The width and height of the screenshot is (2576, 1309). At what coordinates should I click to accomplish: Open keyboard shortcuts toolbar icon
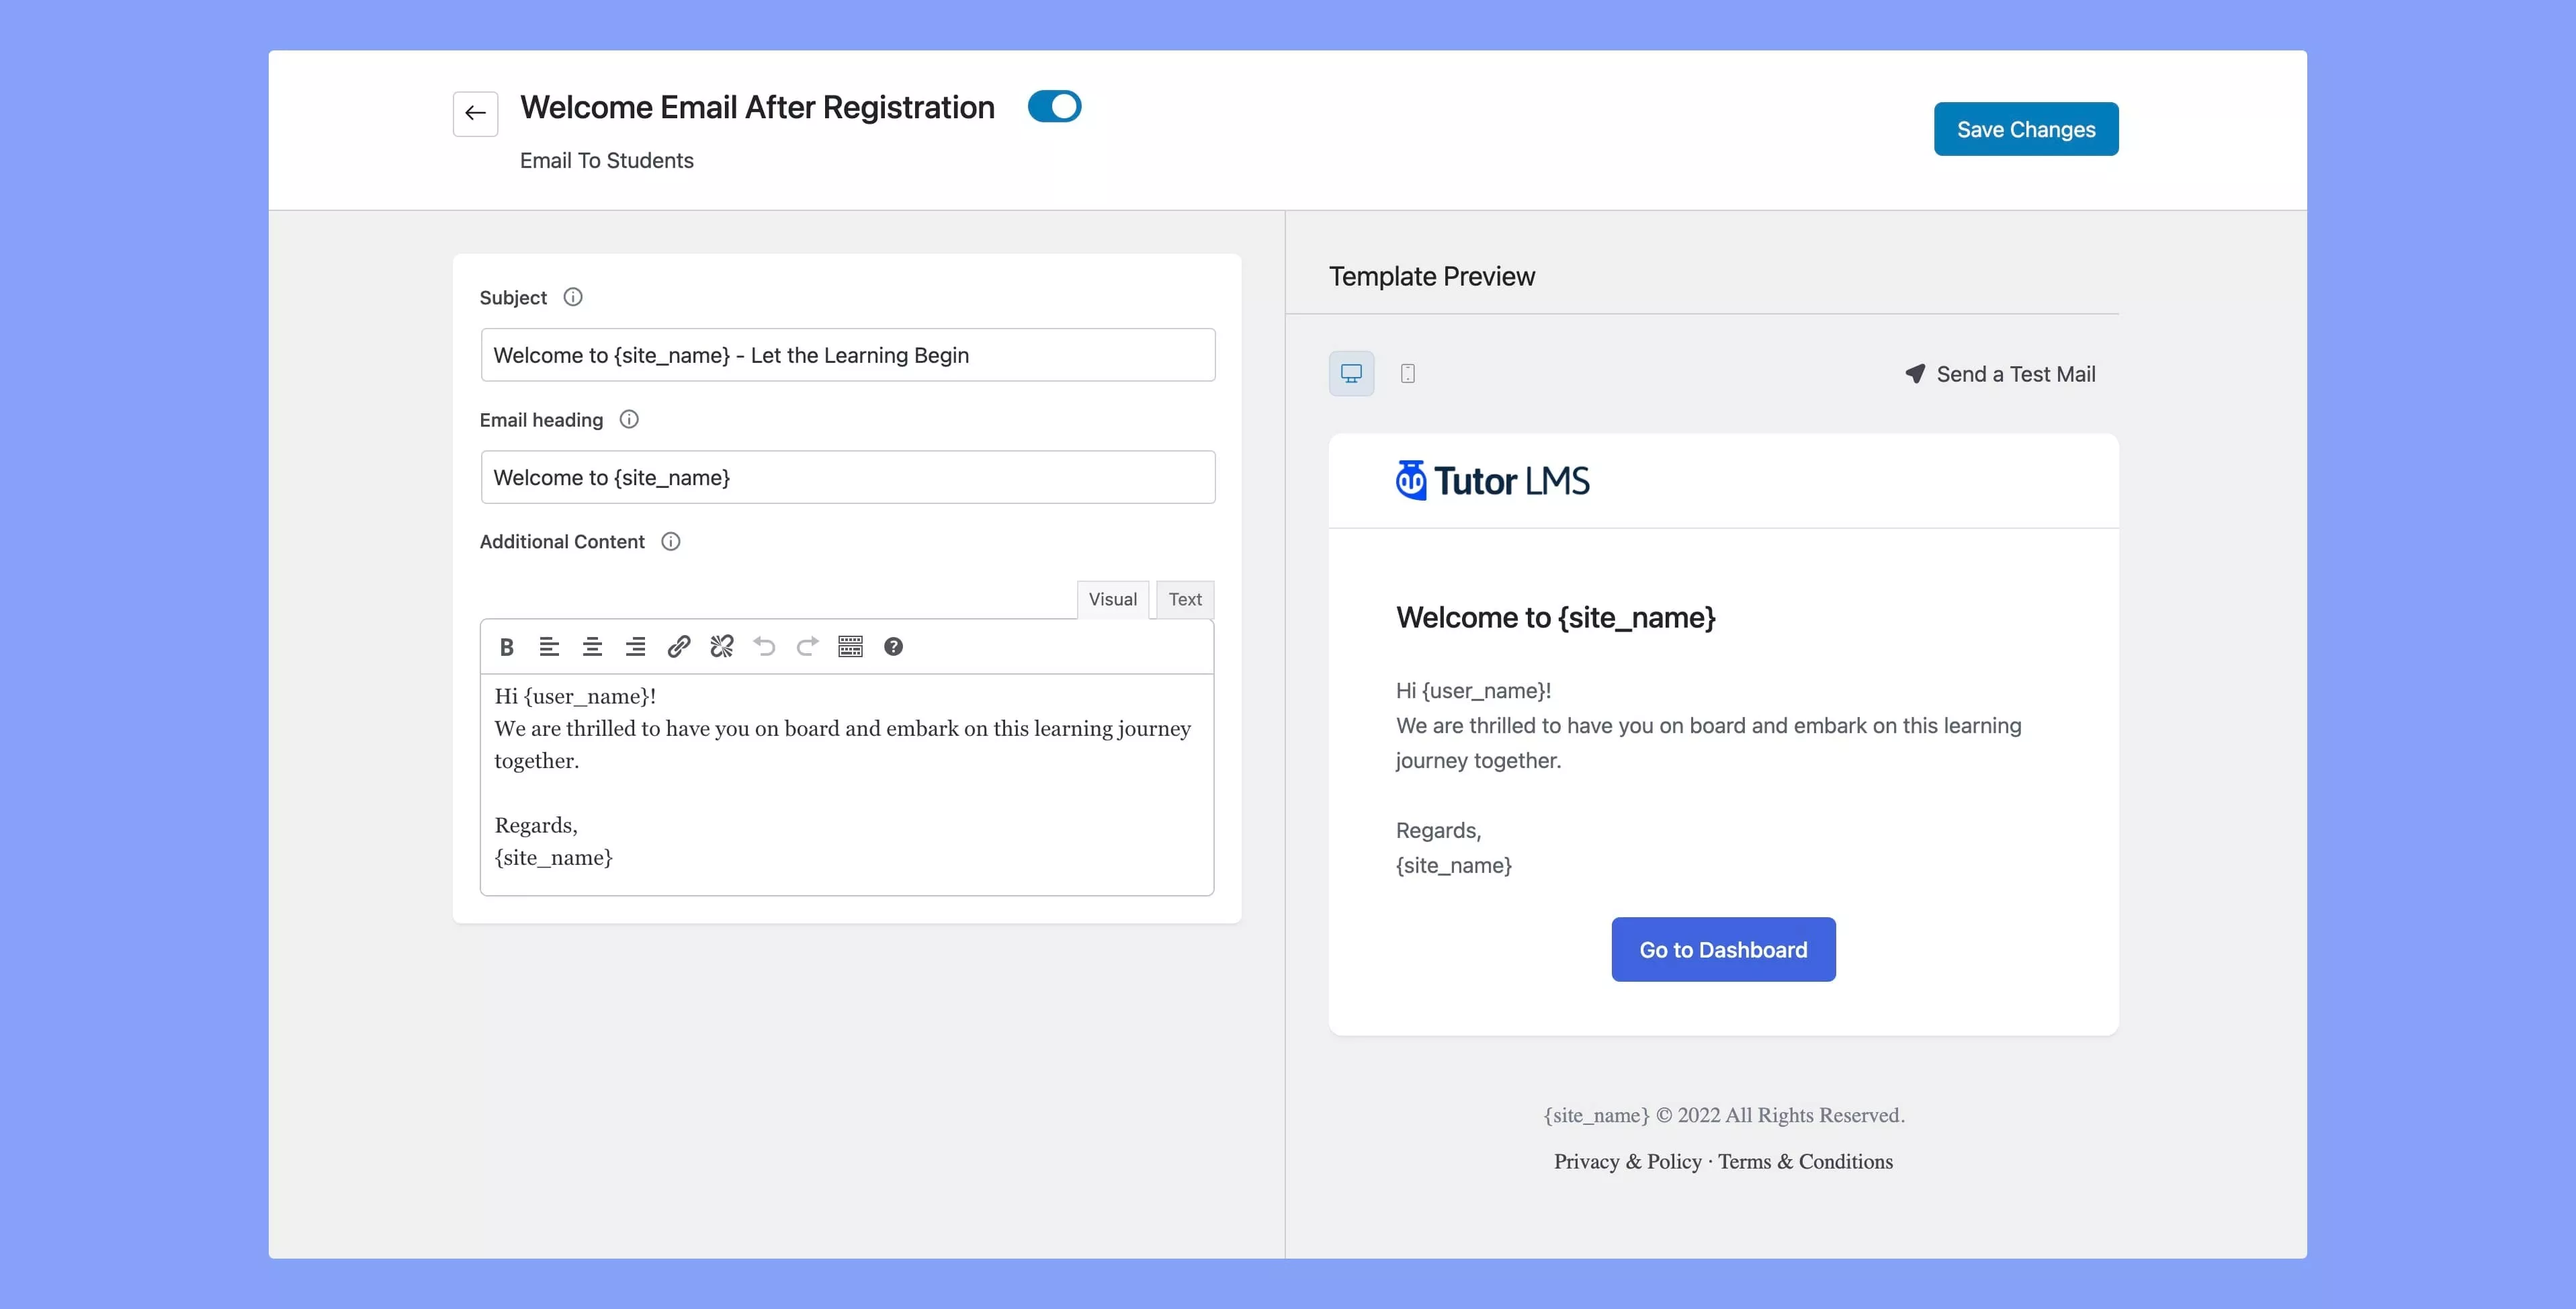point(850,646)
